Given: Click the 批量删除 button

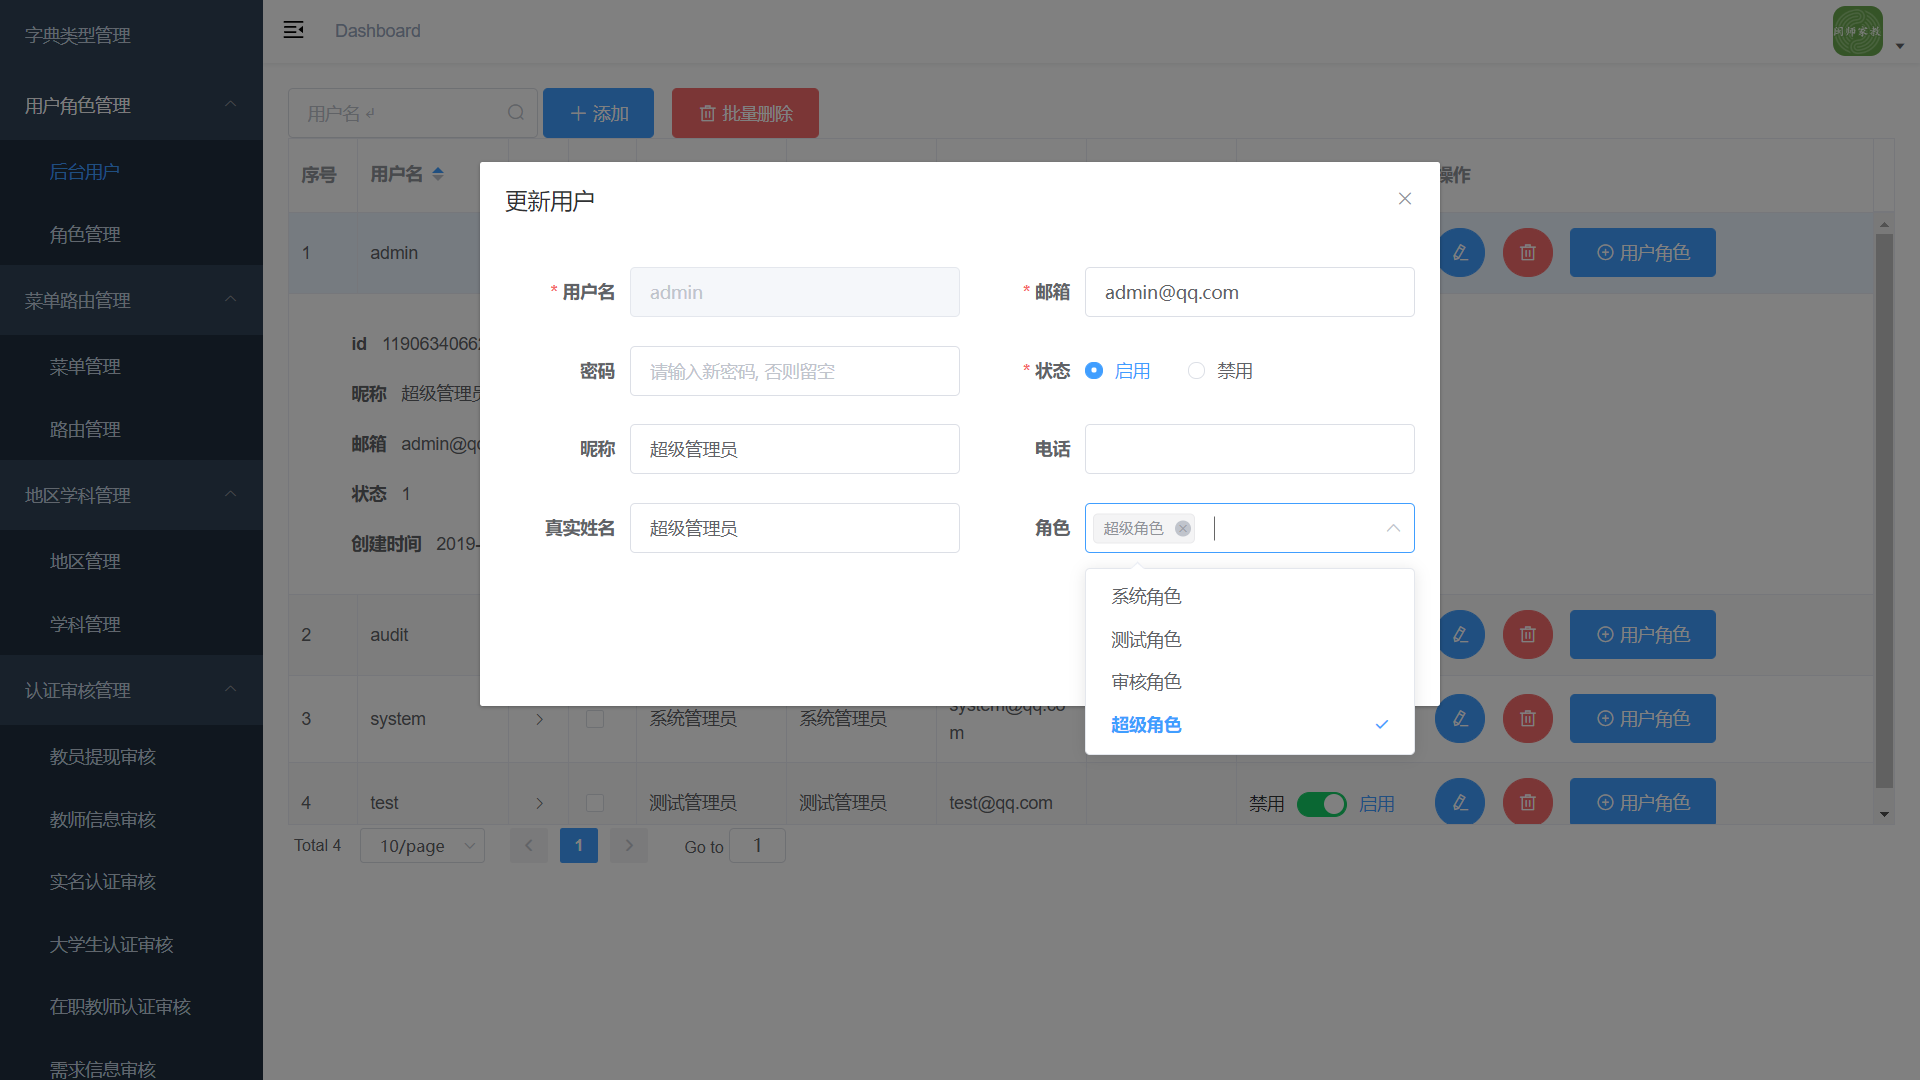Looking at the screenshot, I should pos(745,113).
